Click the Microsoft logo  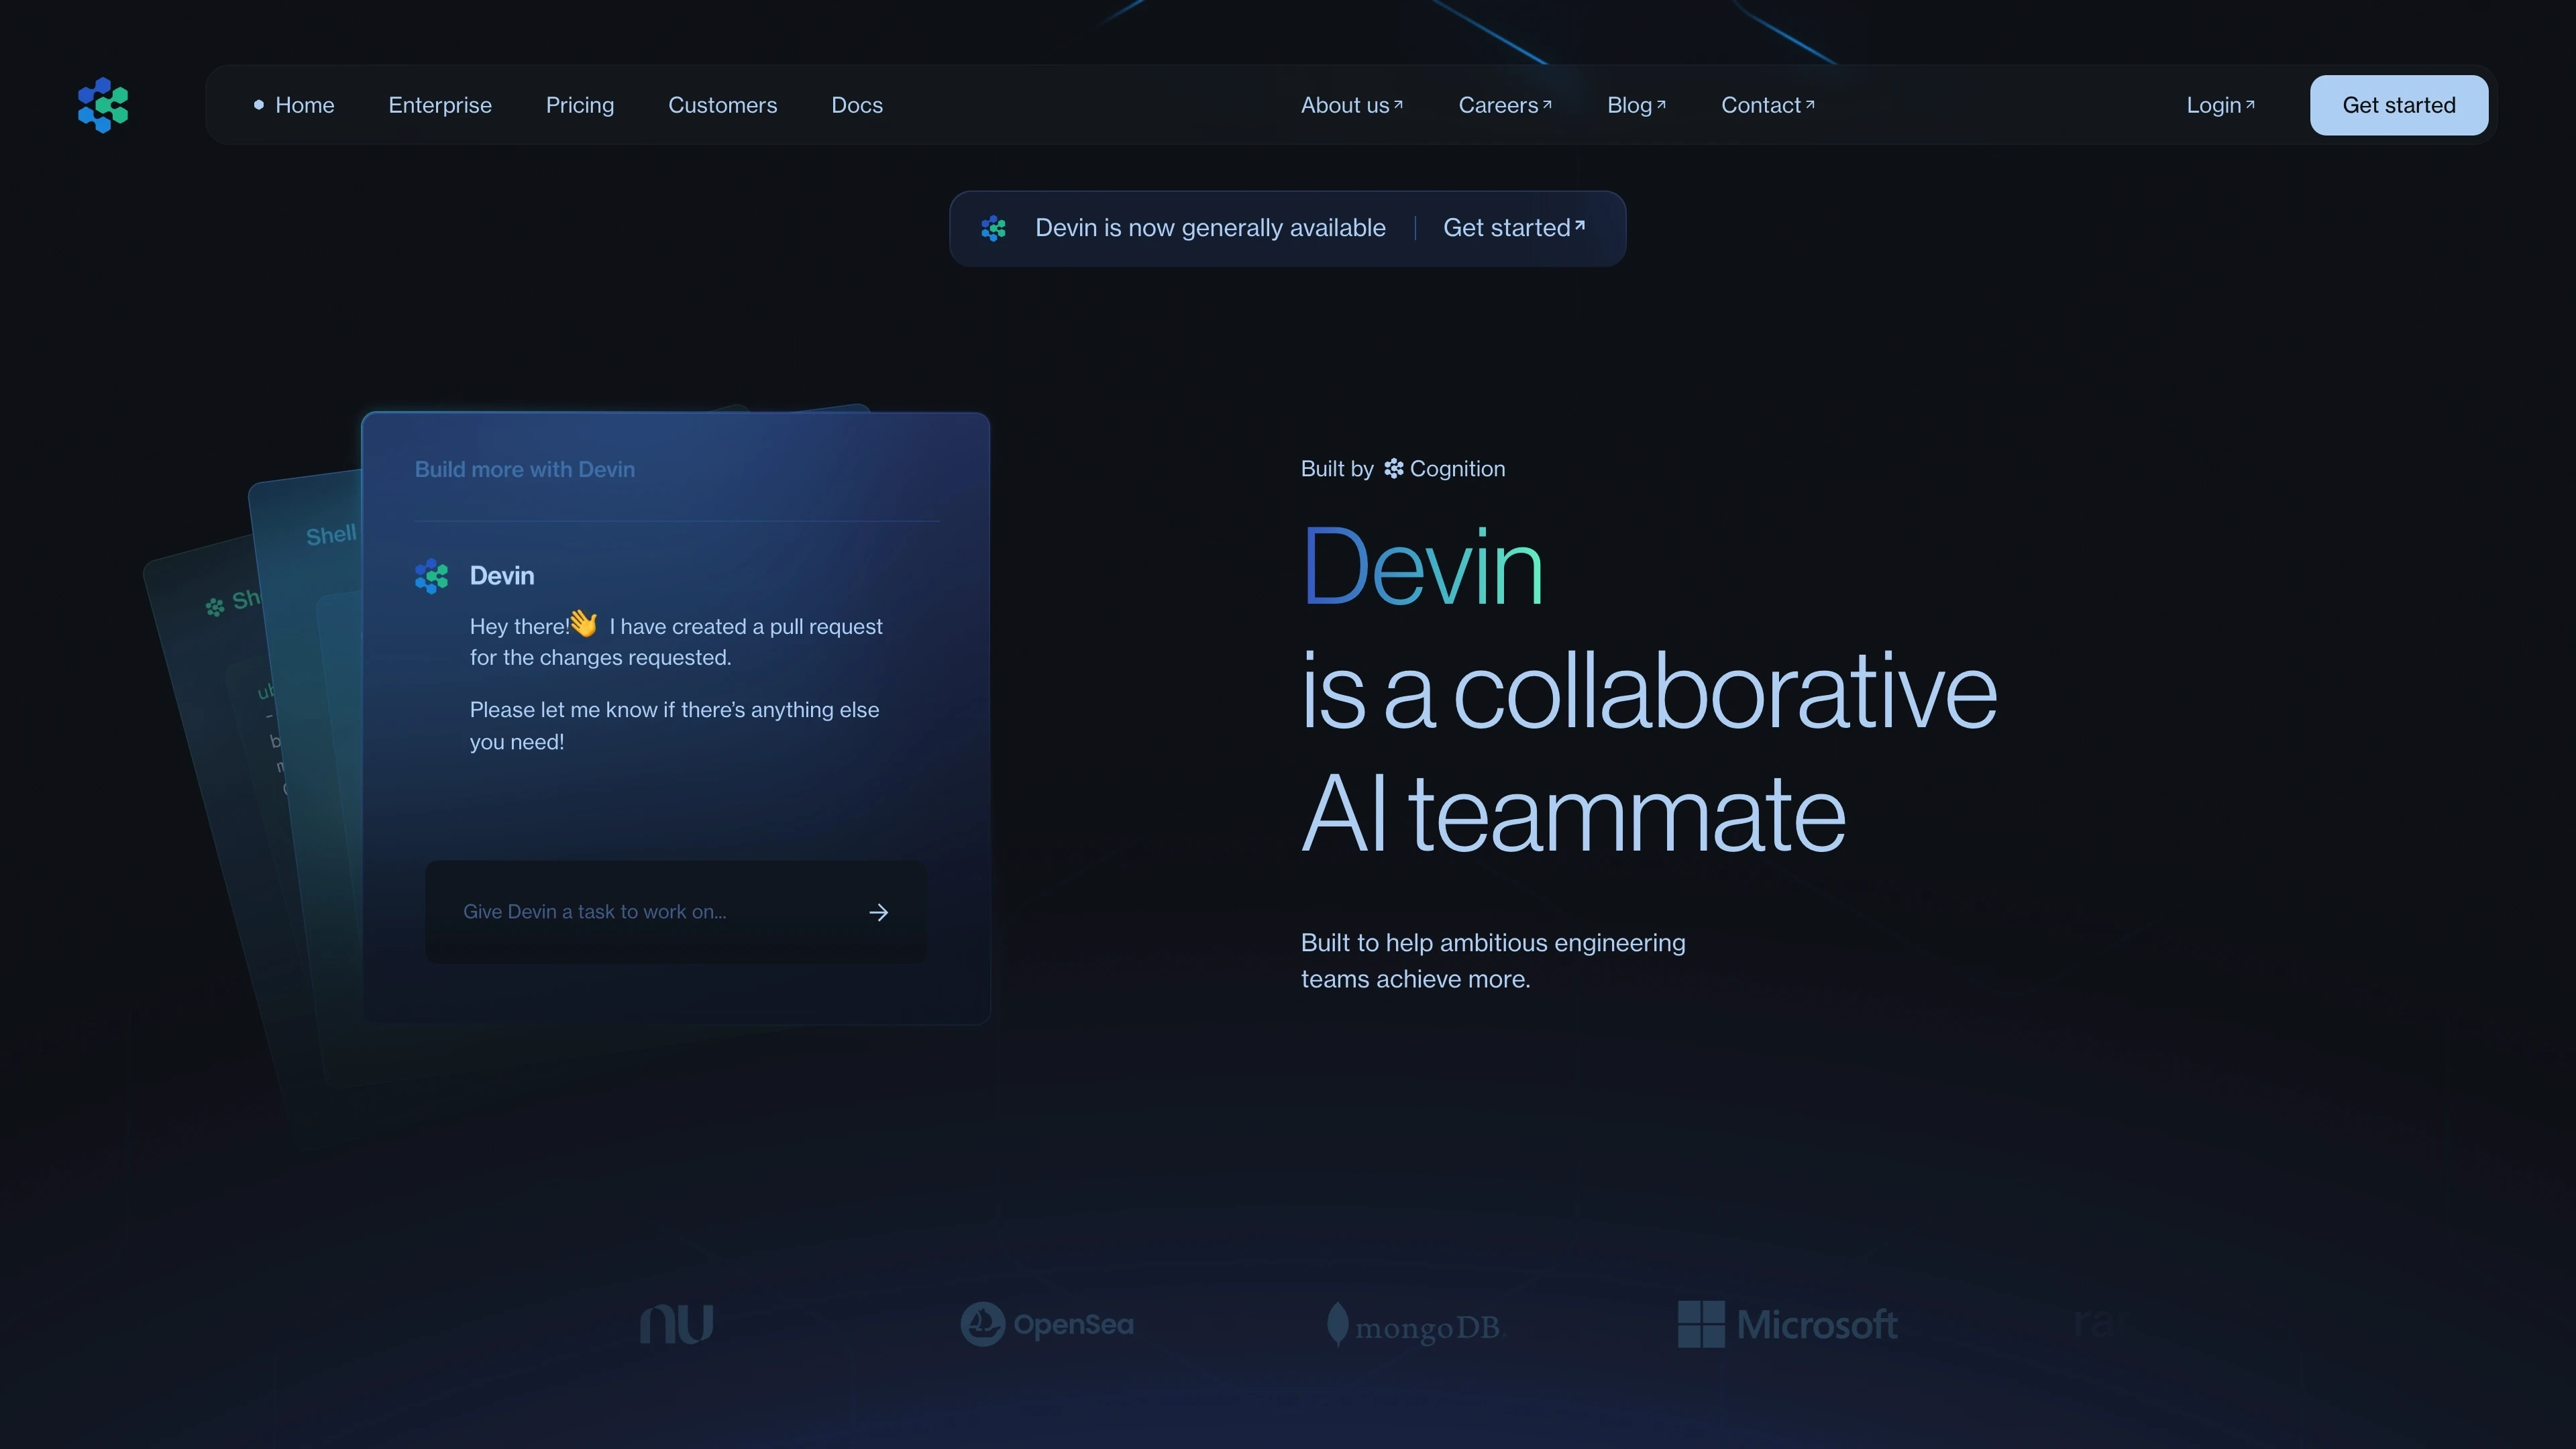click(1787, 1324)
